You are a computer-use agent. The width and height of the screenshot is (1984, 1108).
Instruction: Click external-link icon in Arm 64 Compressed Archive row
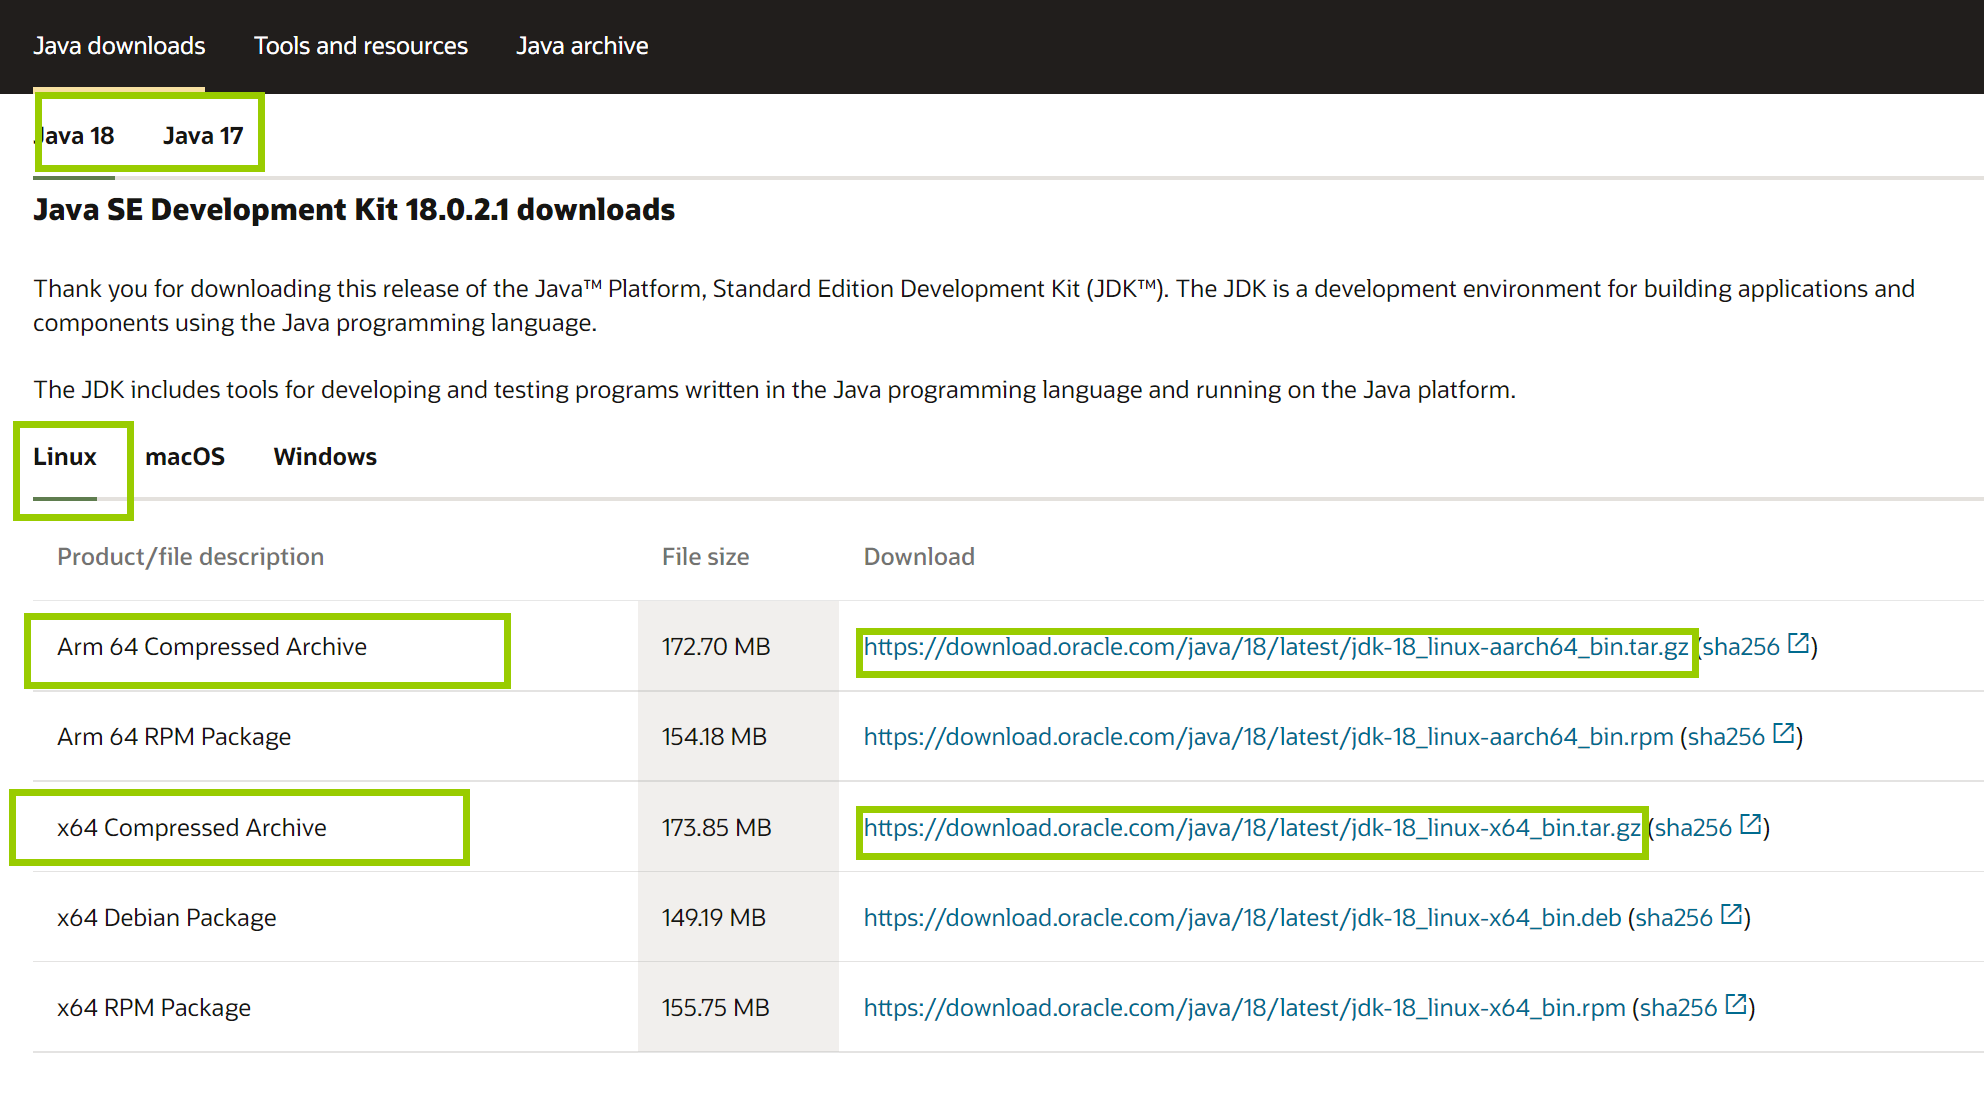(1798, 643)
